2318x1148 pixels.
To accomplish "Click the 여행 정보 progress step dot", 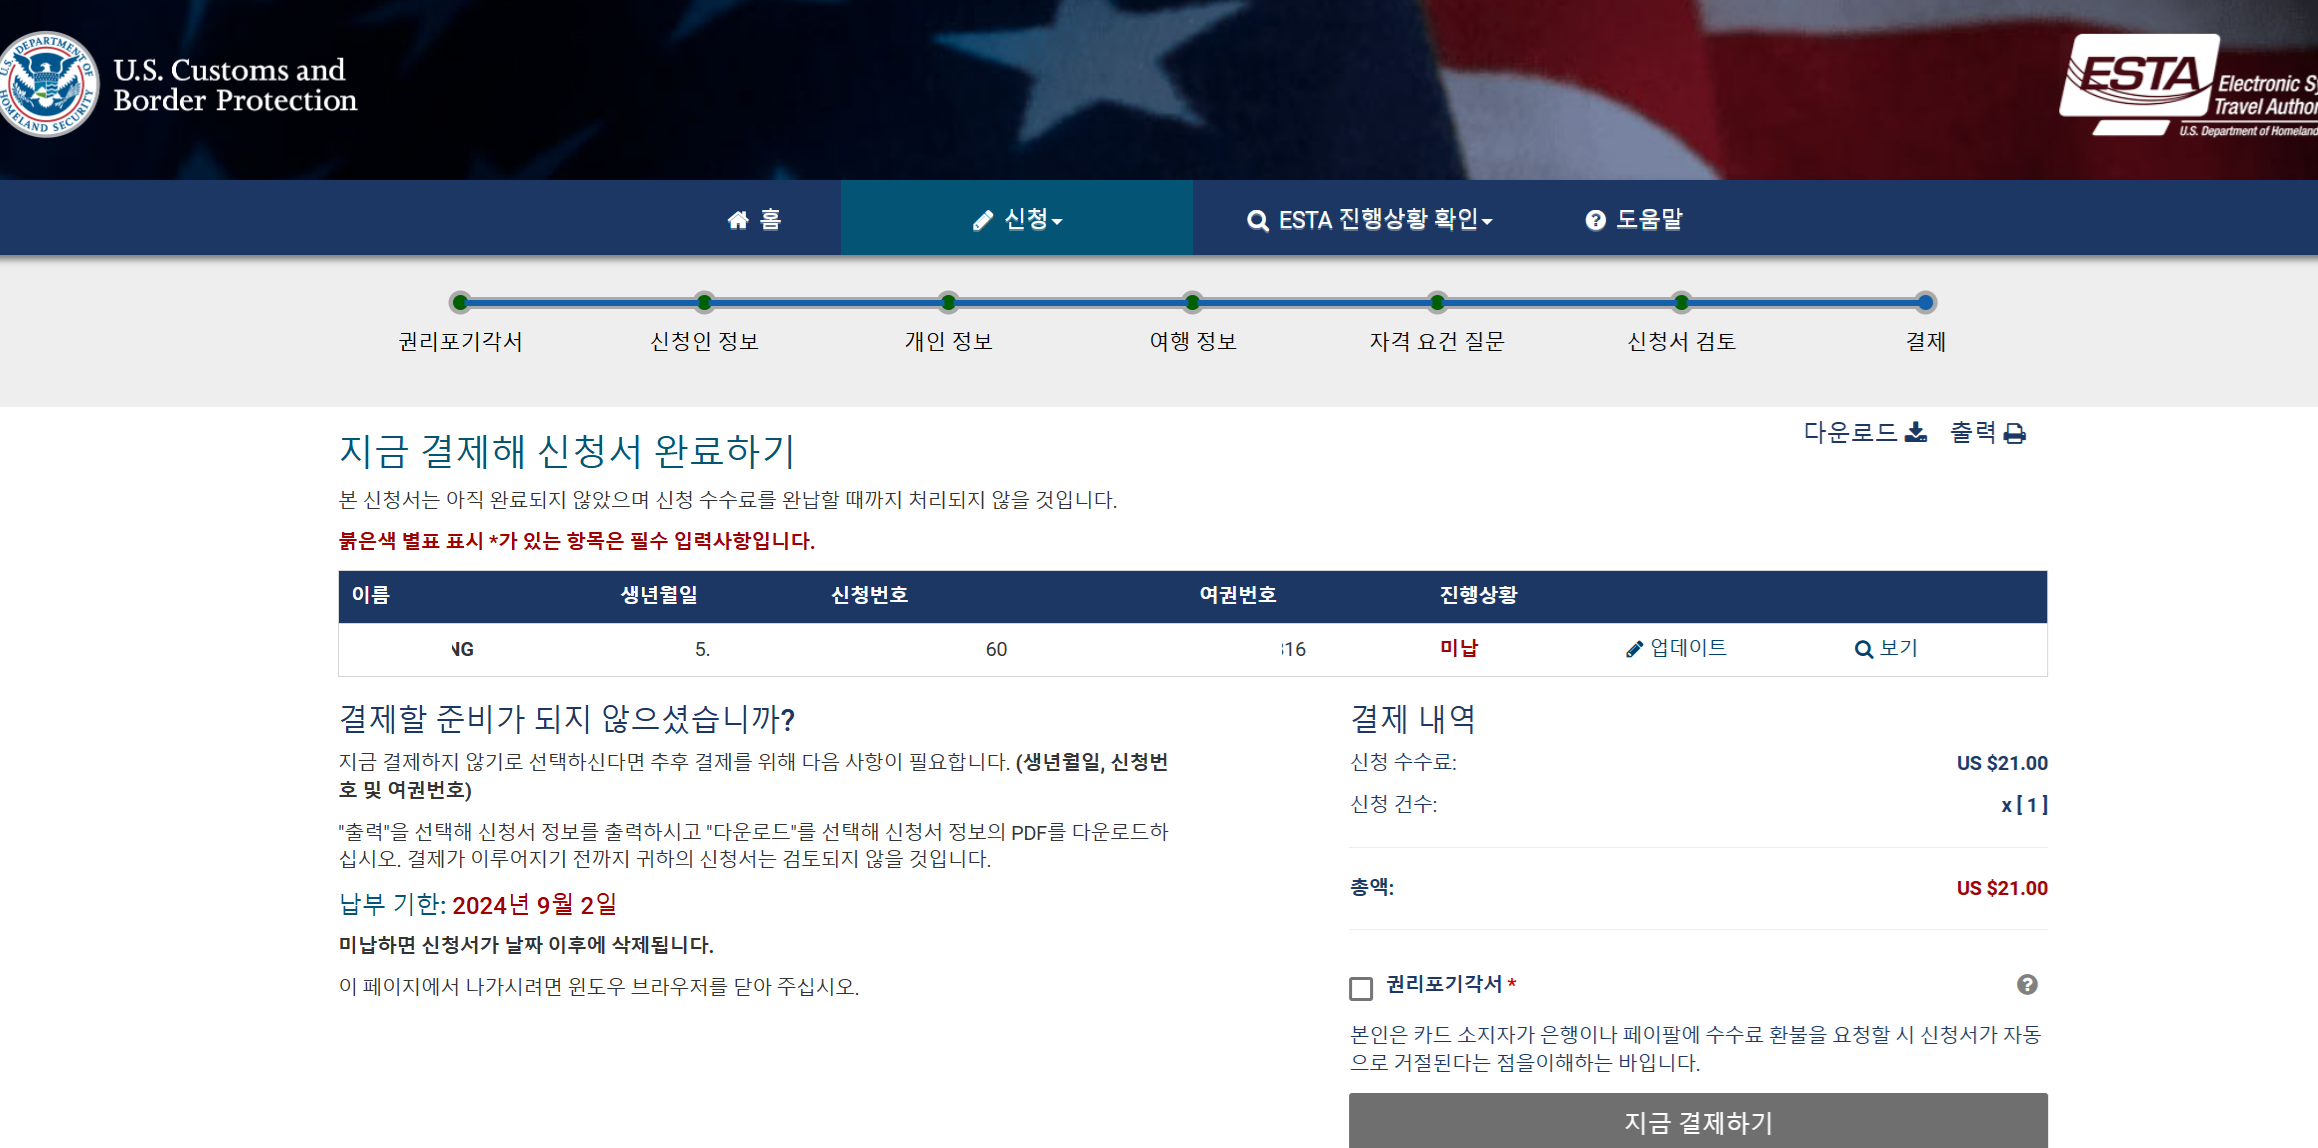I will click(1192, 302).
